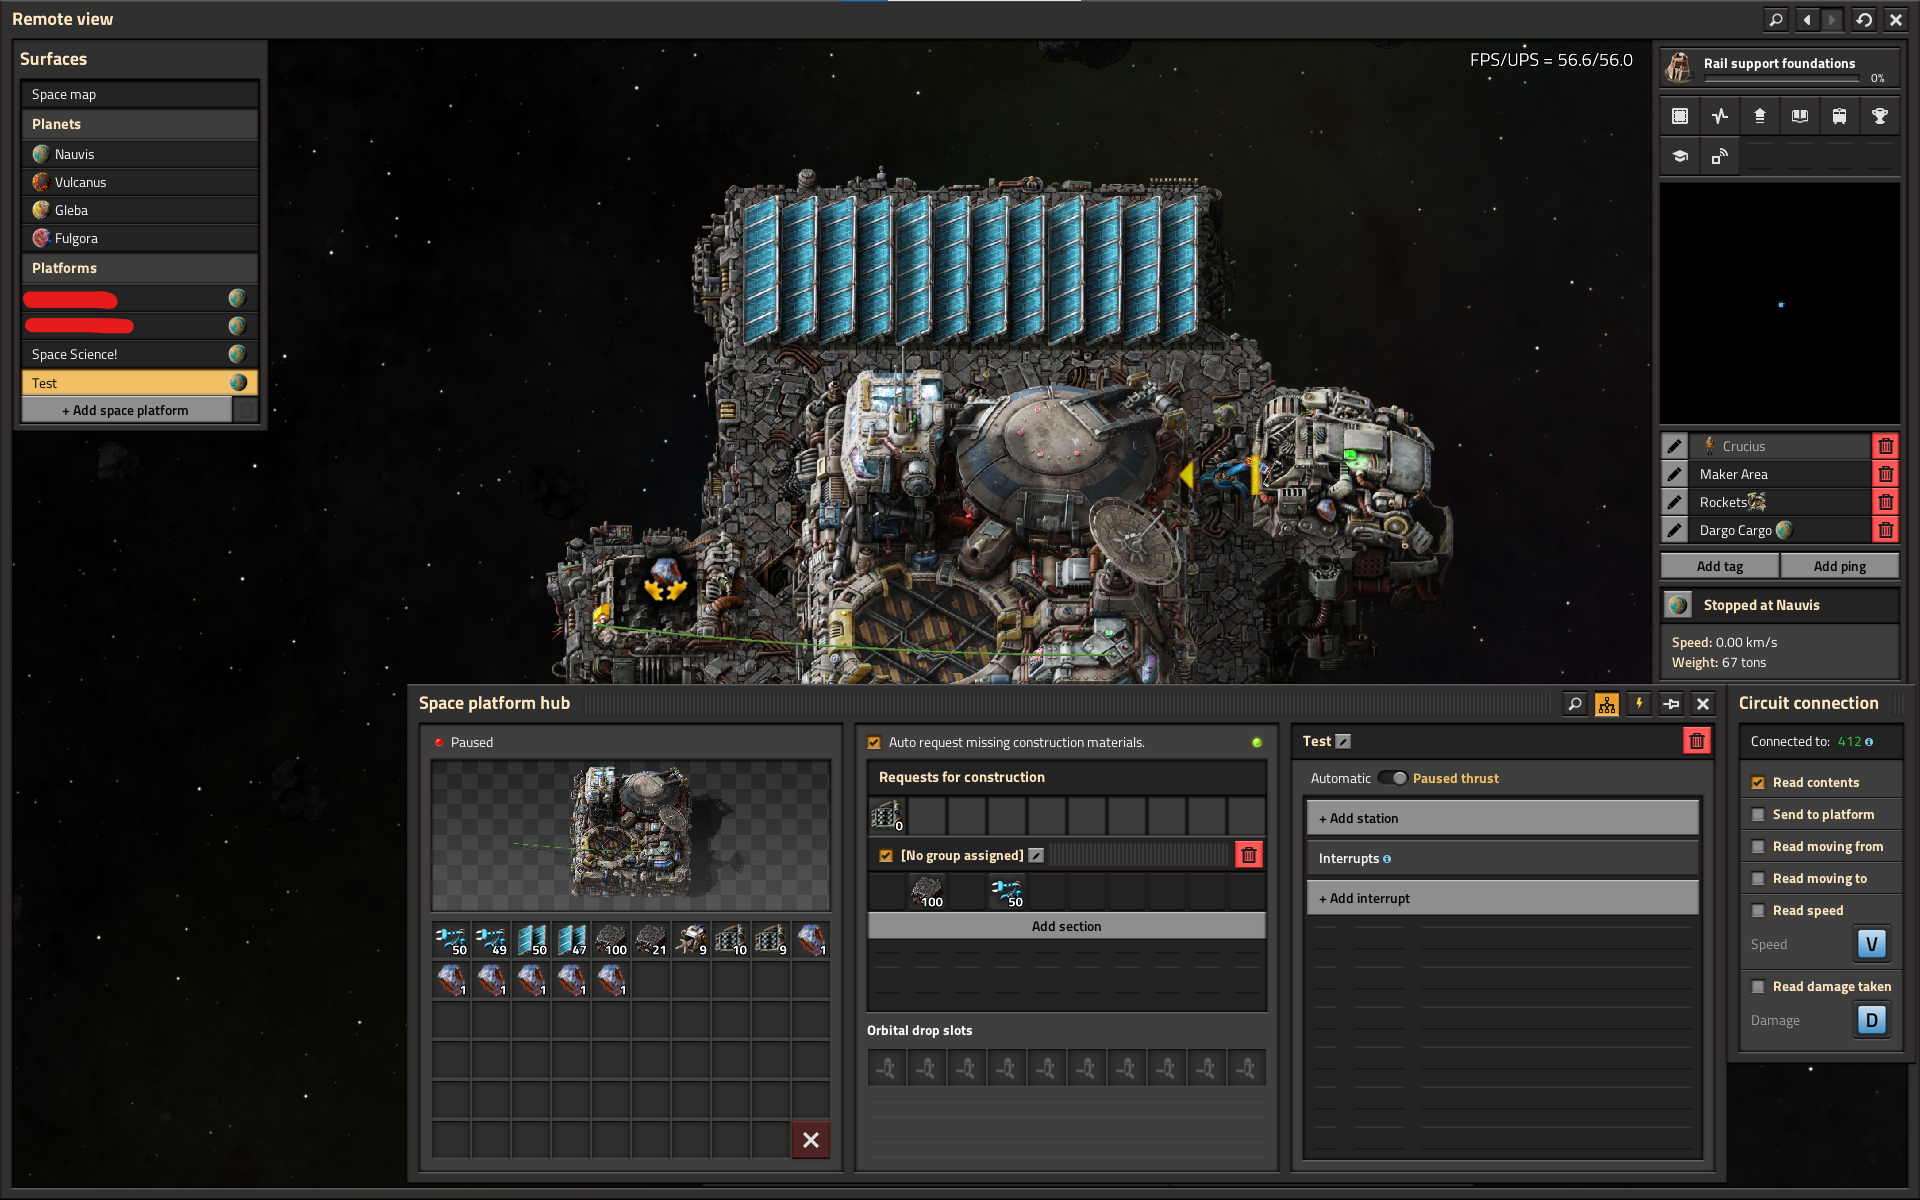Open tips and tricks graduation cap icon

pyautogui.click(x=1680, y=156)
